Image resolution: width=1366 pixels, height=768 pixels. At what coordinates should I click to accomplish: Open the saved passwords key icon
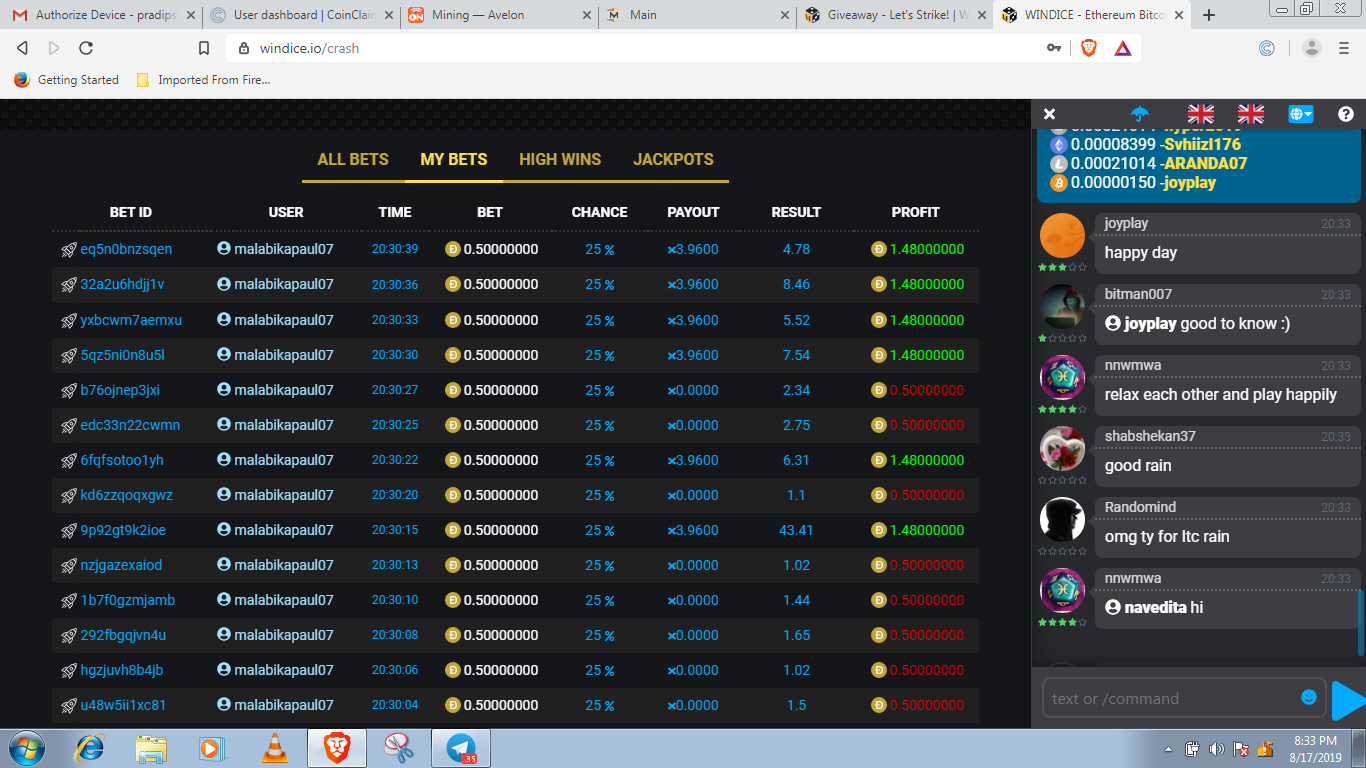pyautogui.click(x=1054, y=48)
